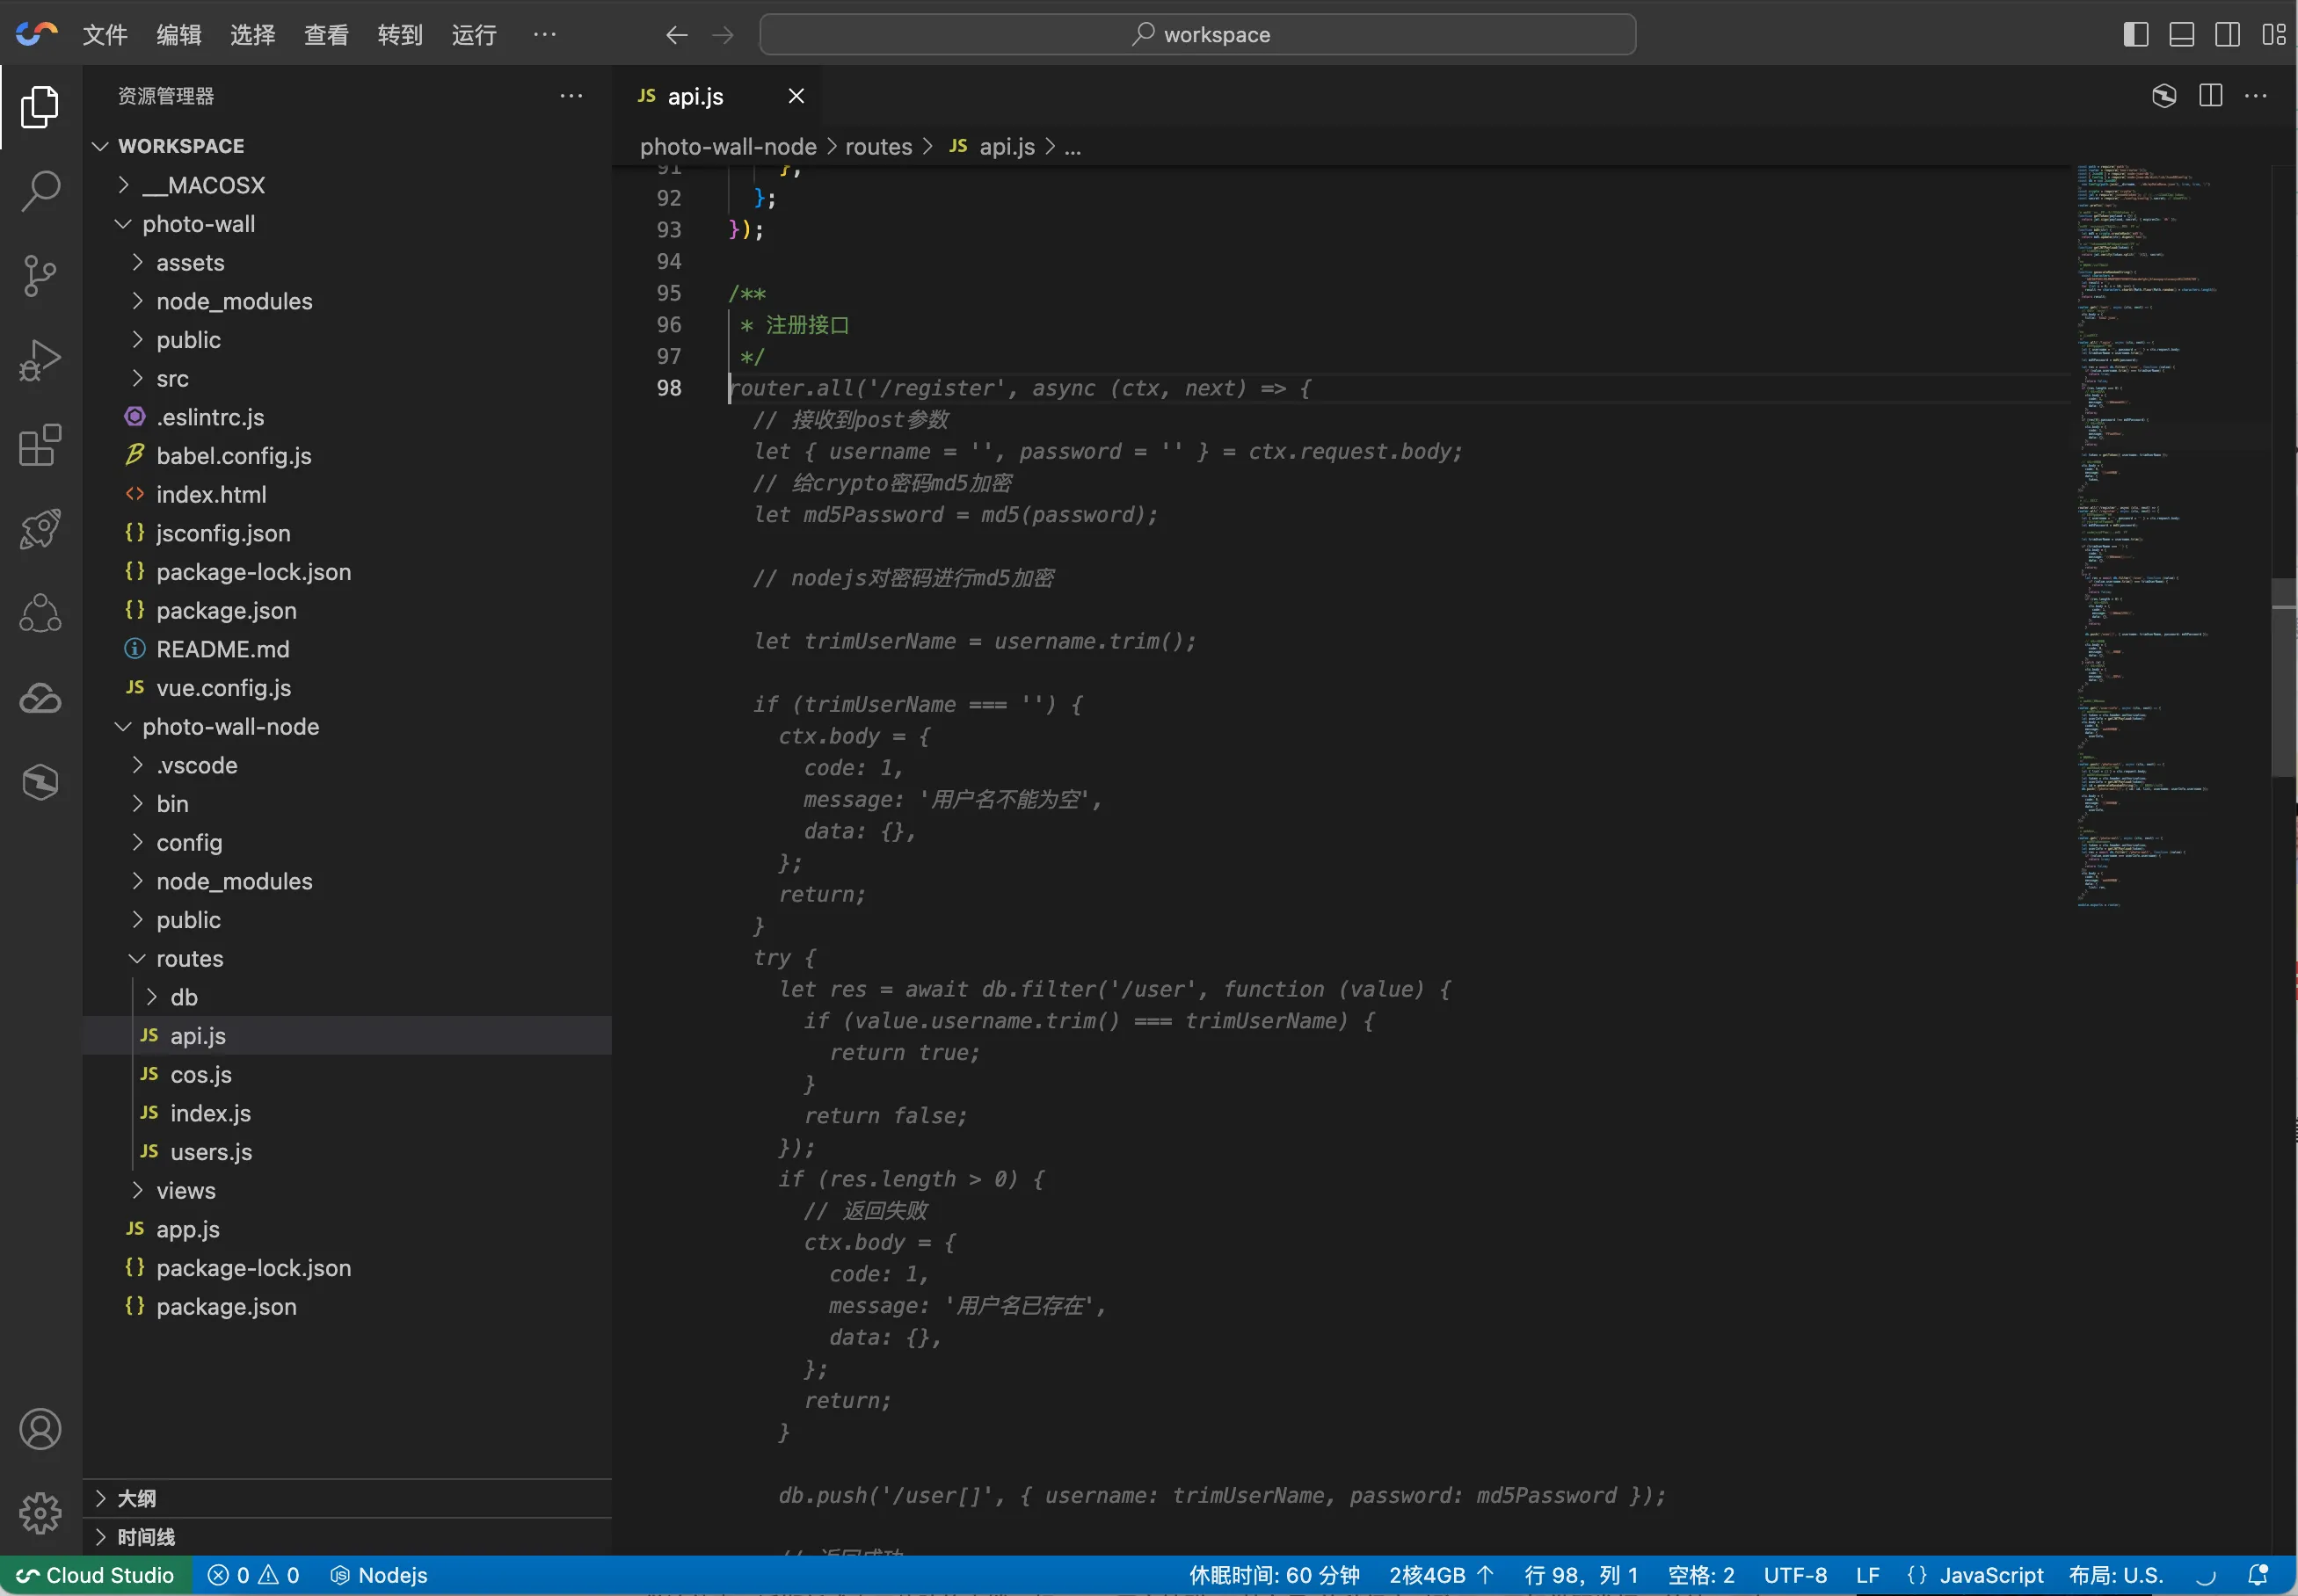Open the Search view in activity bar
The height and width of the screenshot is (1596, 2298).
click(x=40, y=190)
